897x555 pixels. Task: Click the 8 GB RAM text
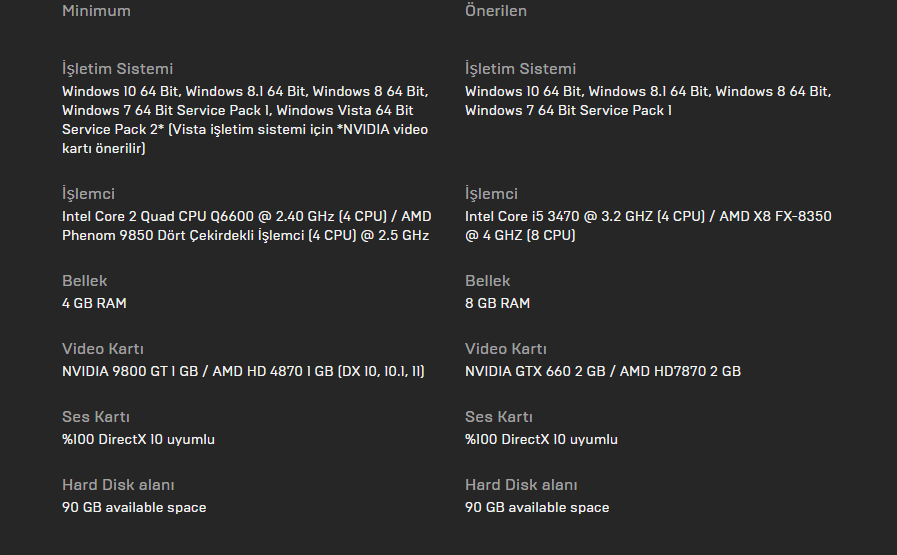pyautogui.click(x=497, y=303)
